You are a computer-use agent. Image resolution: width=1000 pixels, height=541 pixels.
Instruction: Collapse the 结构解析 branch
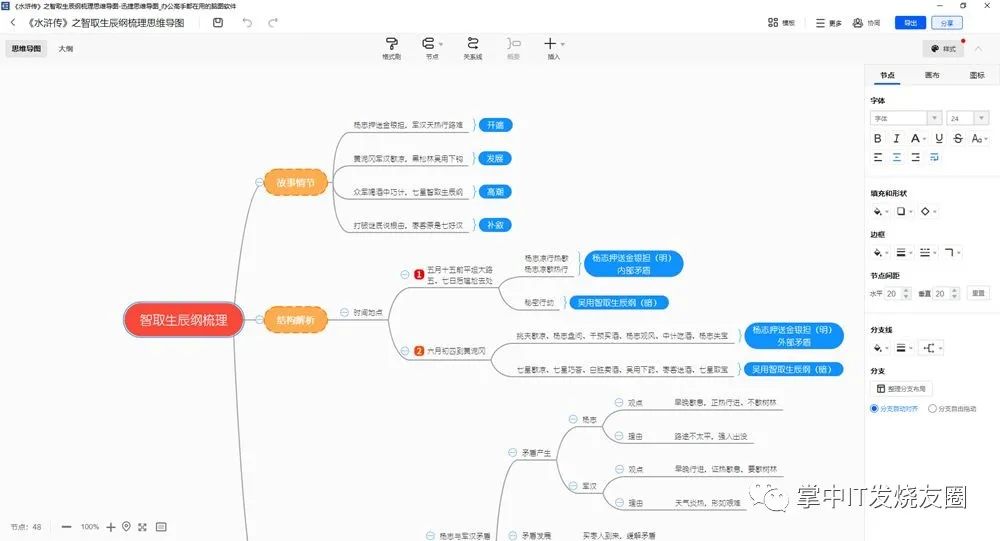click(x=259, y=320)
